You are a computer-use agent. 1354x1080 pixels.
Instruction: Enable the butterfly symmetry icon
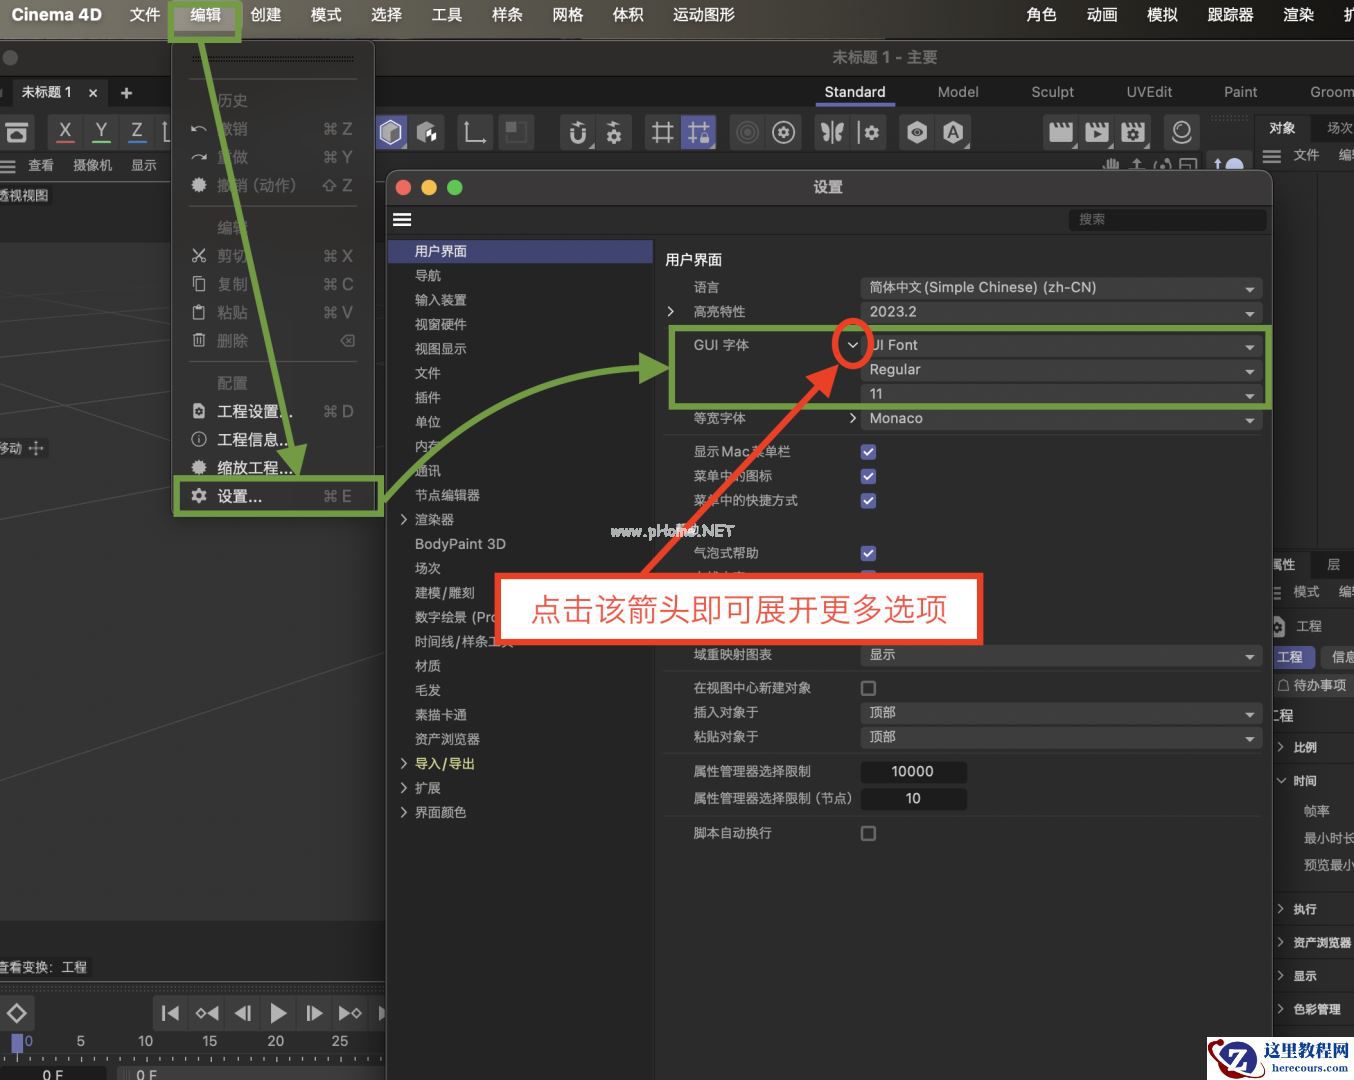[x=832, y=132]
